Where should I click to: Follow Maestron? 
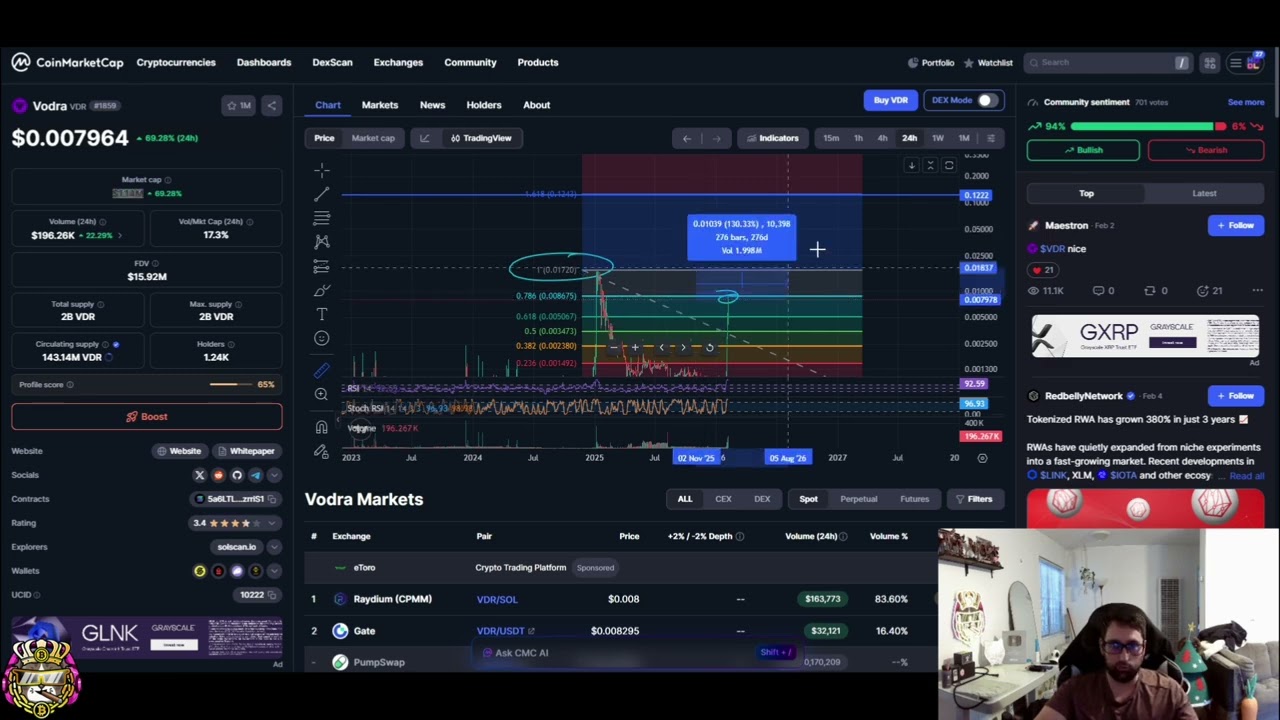coord(1235,226)
